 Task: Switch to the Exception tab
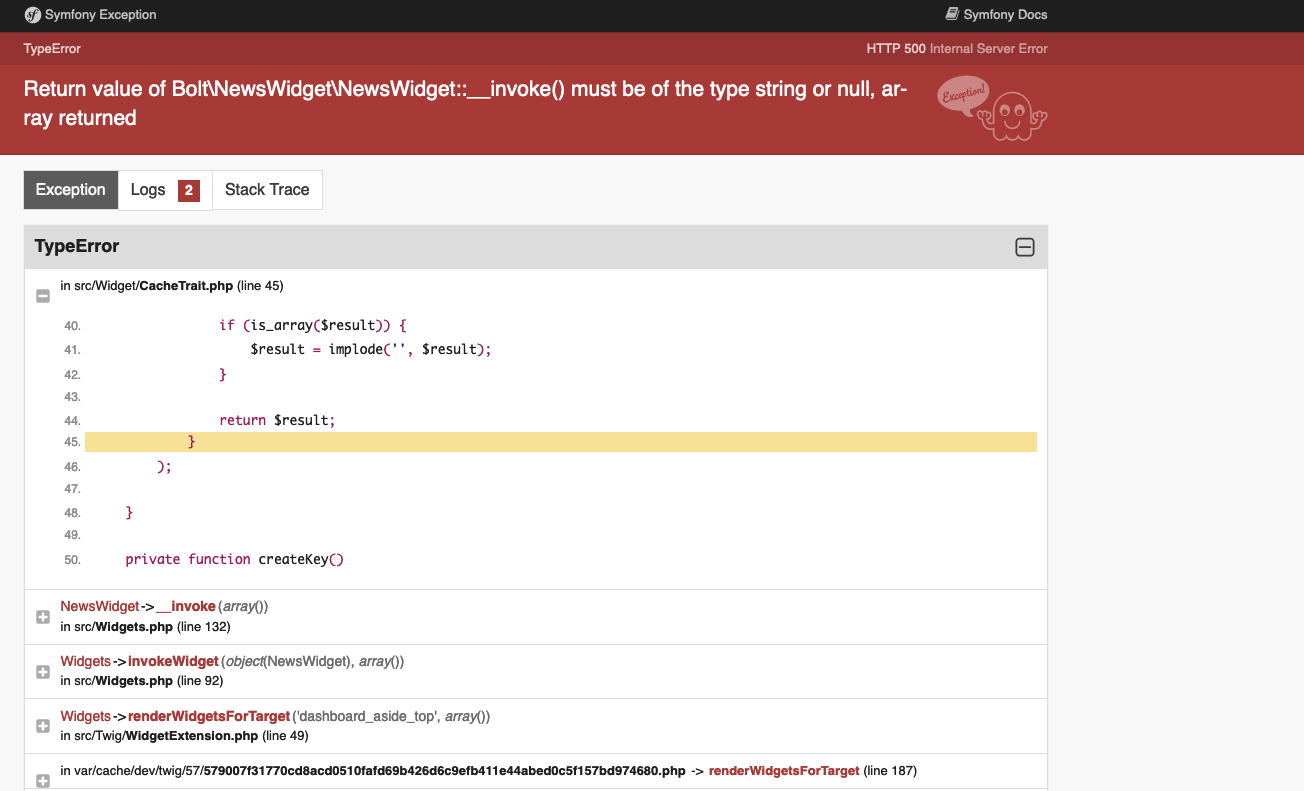click(70, 190)
